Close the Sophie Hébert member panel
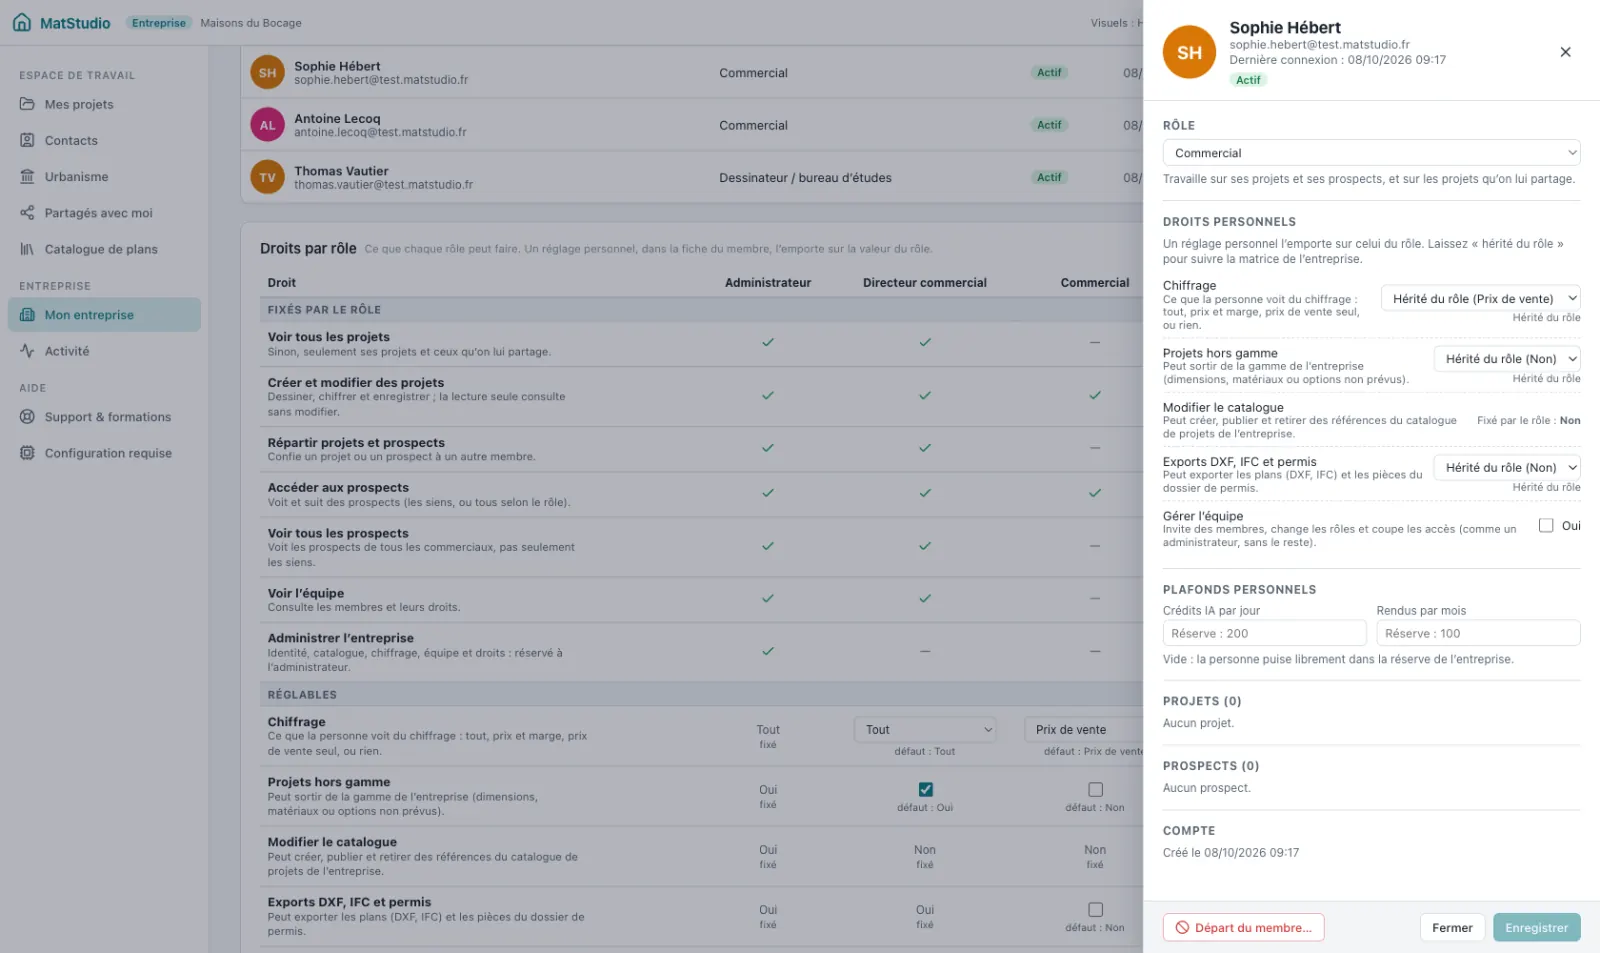The width and height of the screenshot is (1600, 953). pyautogui.click(x=1565, y=52)
